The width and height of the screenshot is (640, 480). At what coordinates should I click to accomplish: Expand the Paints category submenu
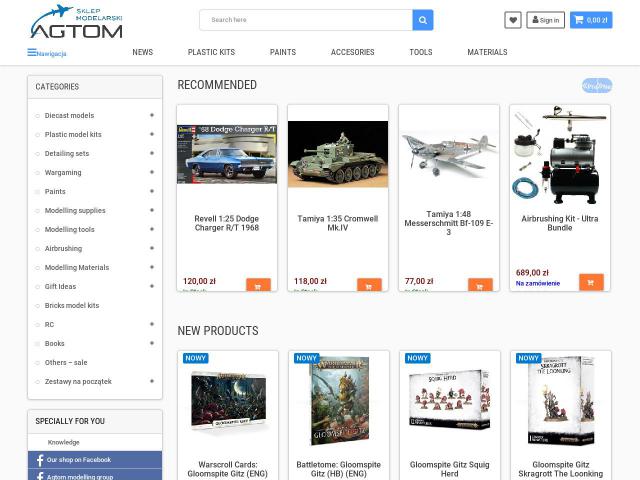click(152, 191)
